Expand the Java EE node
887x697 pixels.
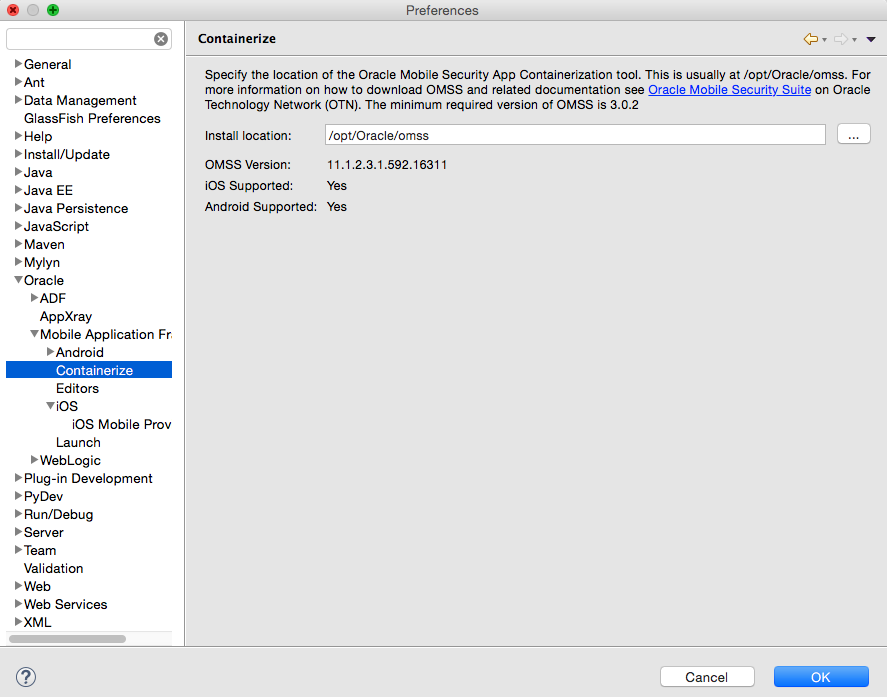[18, 190]
